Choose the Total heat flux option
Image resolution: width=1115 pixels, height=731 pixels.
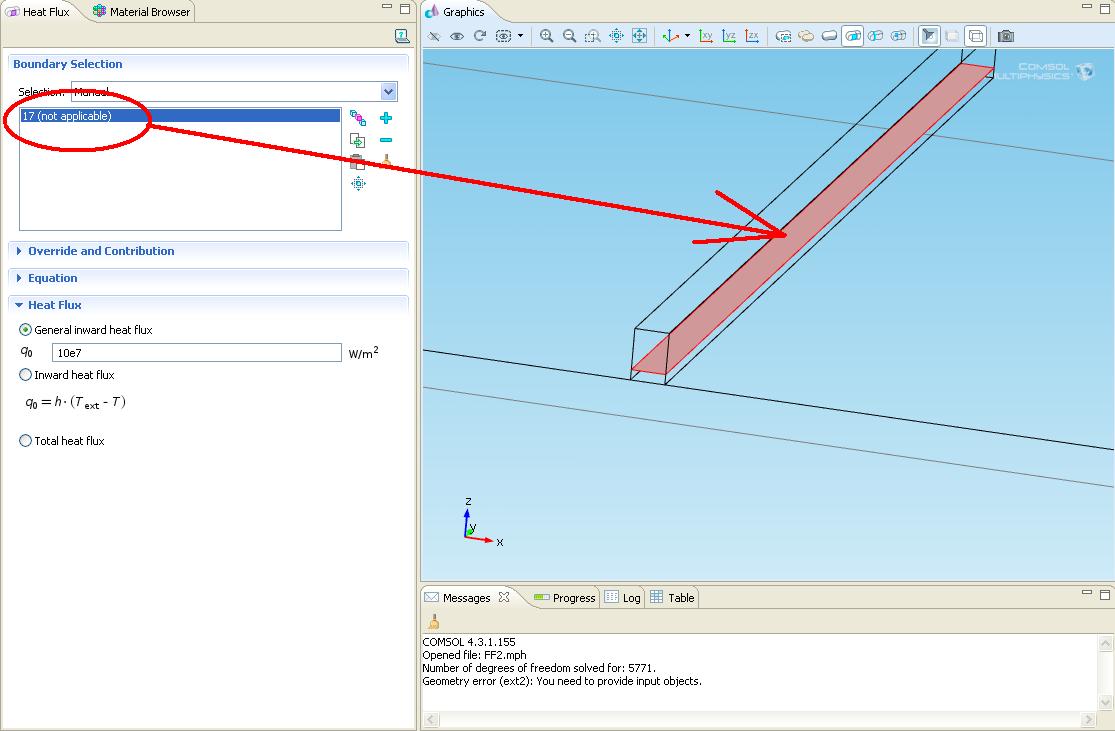pyautogui.click(x=26, y=441)
